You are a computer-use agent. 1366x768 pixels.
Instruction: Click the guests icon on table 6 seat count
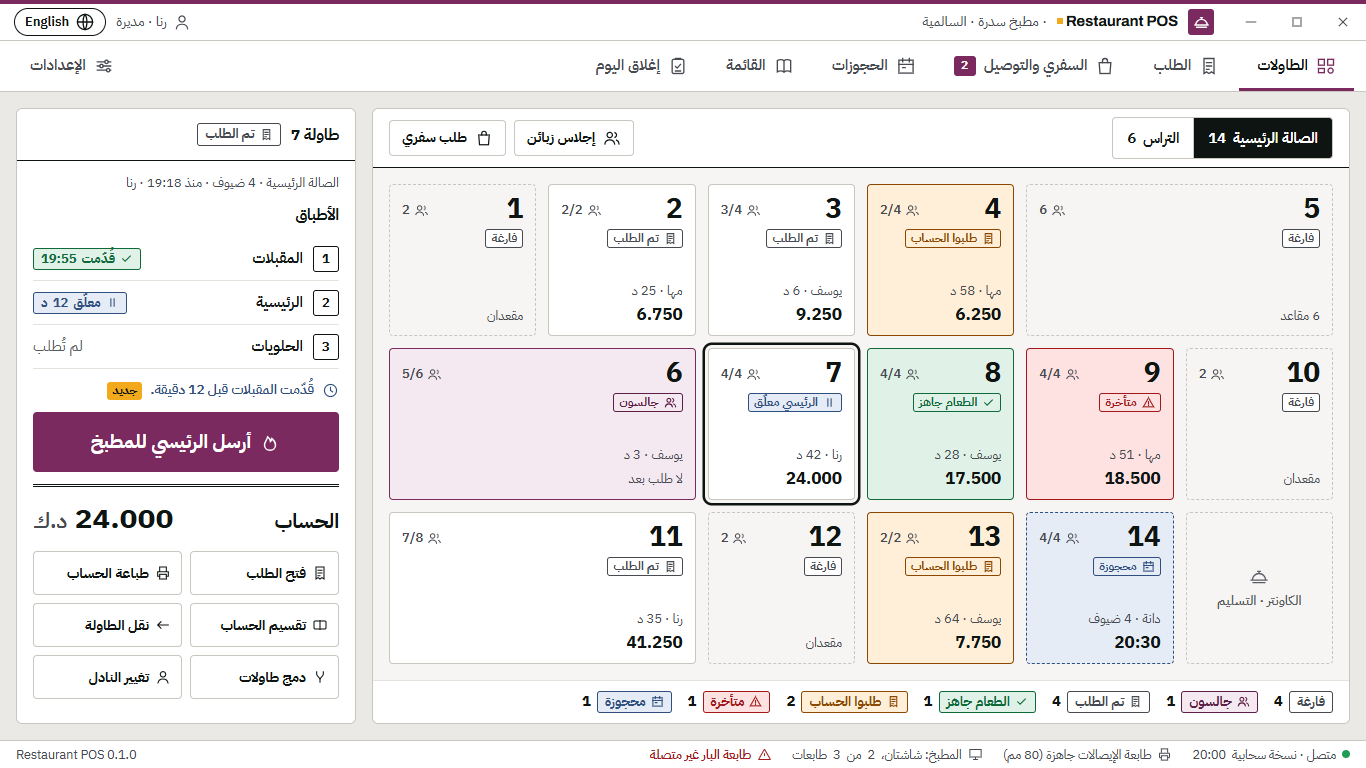pos(434,374)
